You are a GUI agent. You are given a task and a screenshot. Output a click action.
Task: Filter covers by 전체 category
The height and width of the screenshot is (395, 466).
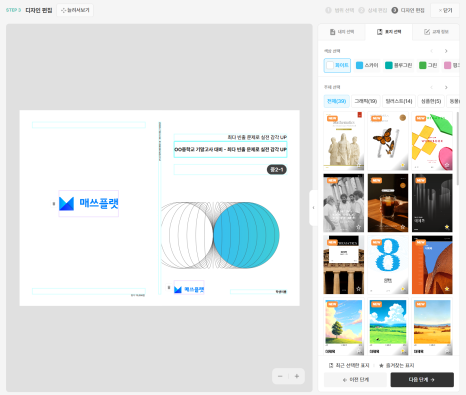coord(337,101)
